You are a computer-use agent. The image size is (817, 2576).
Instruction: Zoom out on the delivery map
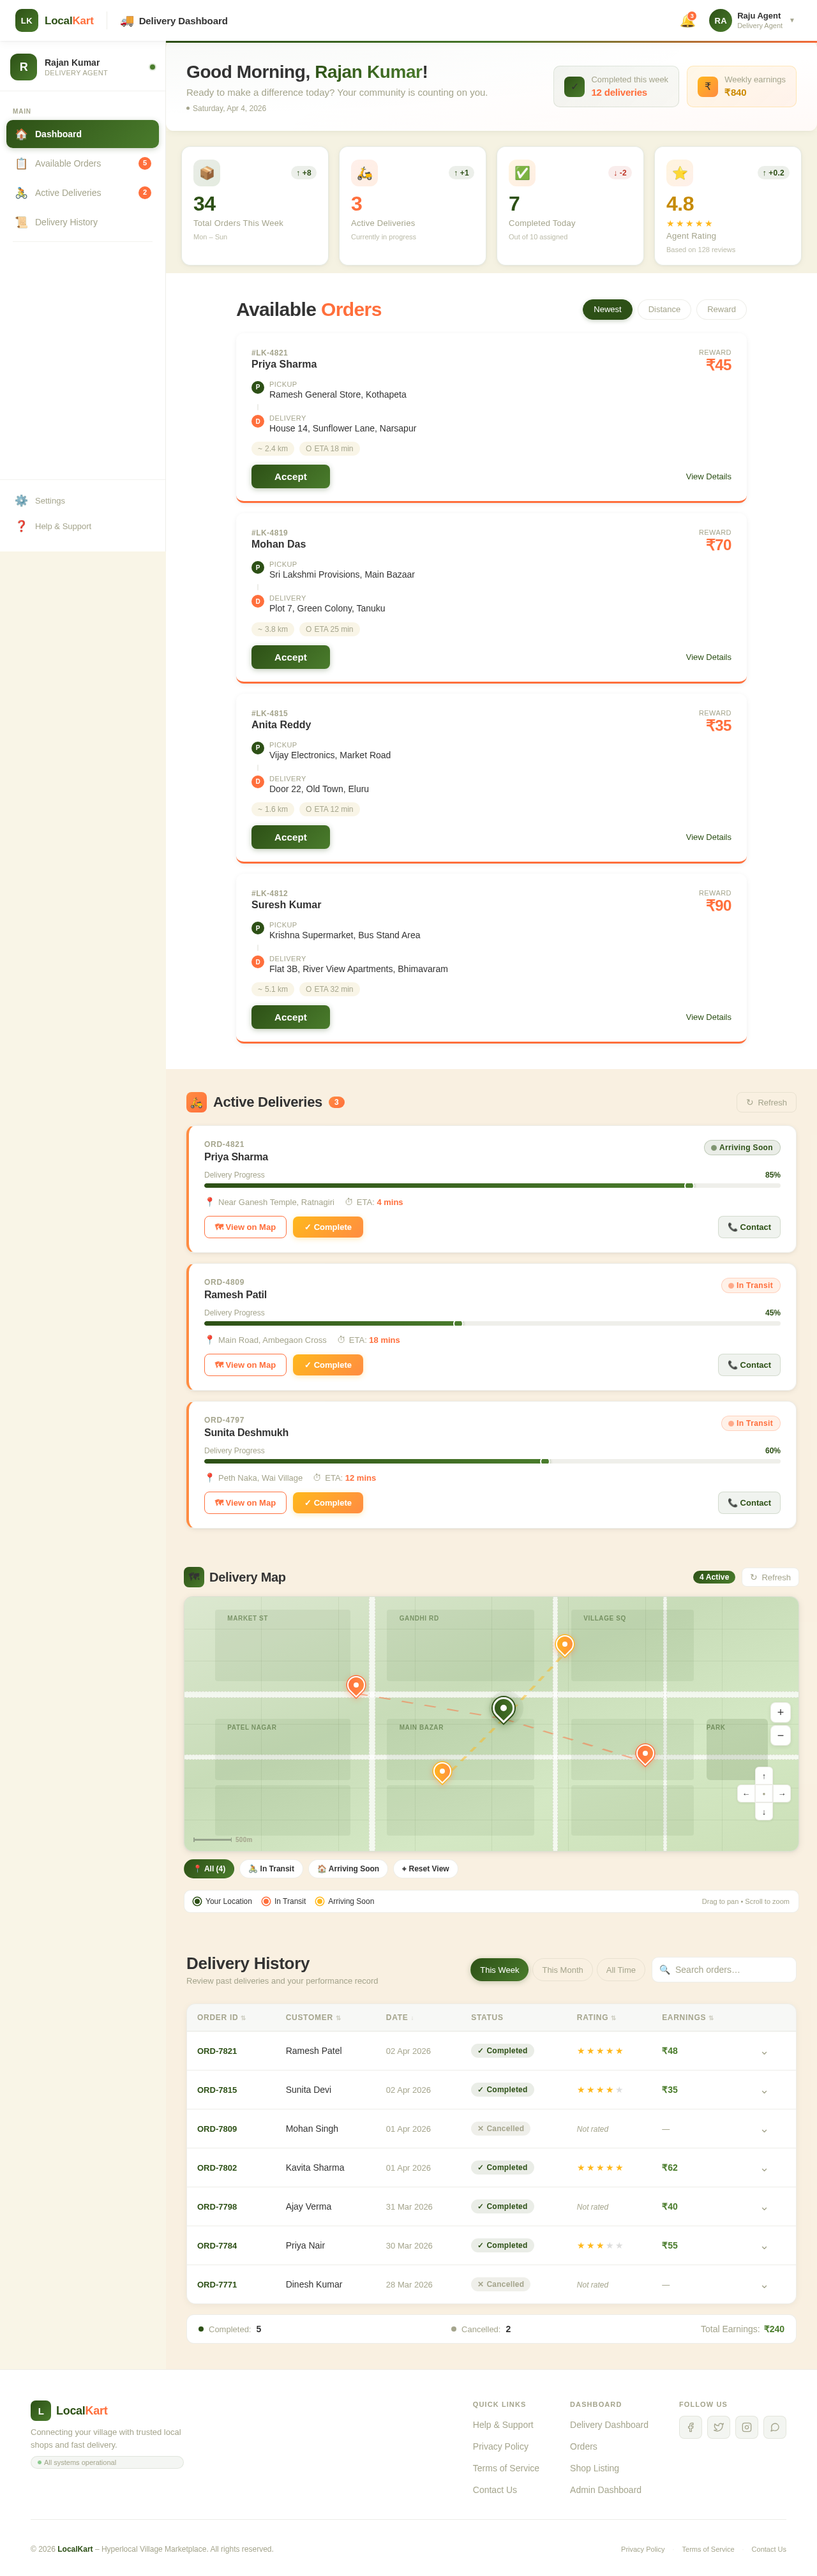tap(780, 1735)
